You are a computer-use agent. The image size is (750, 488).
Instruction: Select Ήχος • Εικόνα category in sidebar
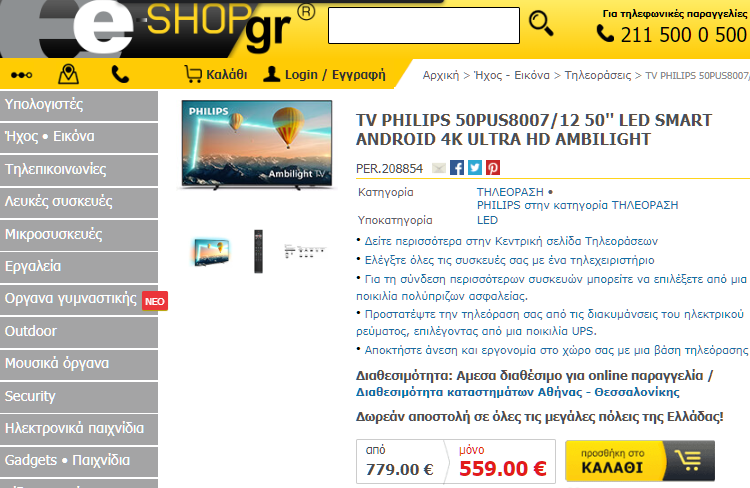click(79, 137)
